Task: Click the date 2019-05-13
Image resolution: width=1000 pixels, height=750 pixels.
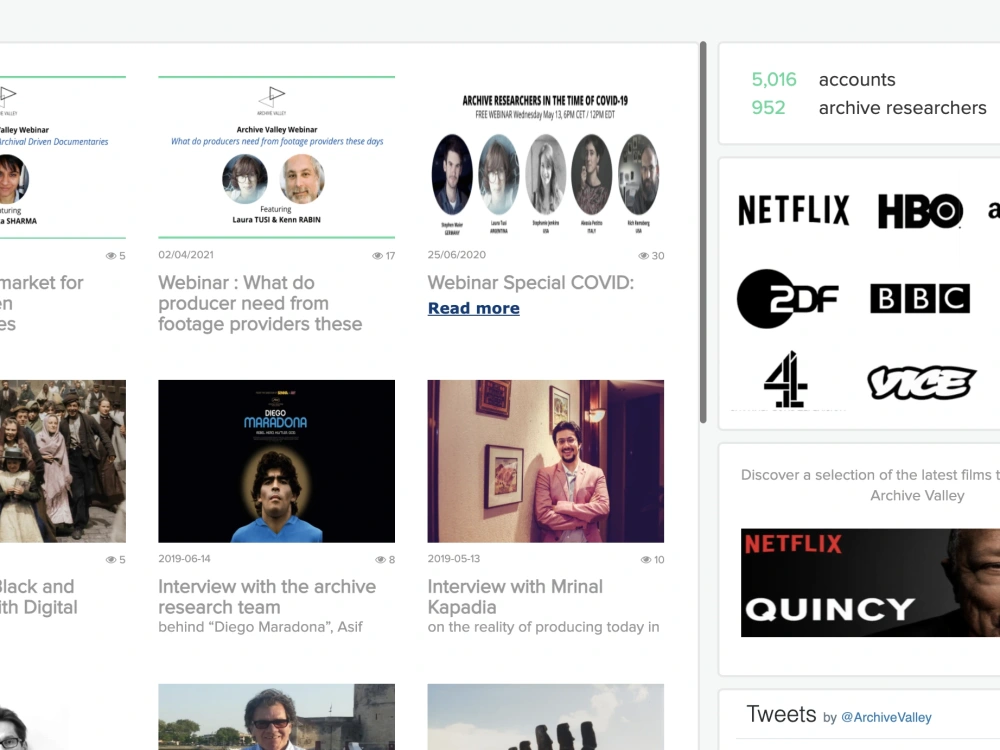Action: (x=453, y=559)
